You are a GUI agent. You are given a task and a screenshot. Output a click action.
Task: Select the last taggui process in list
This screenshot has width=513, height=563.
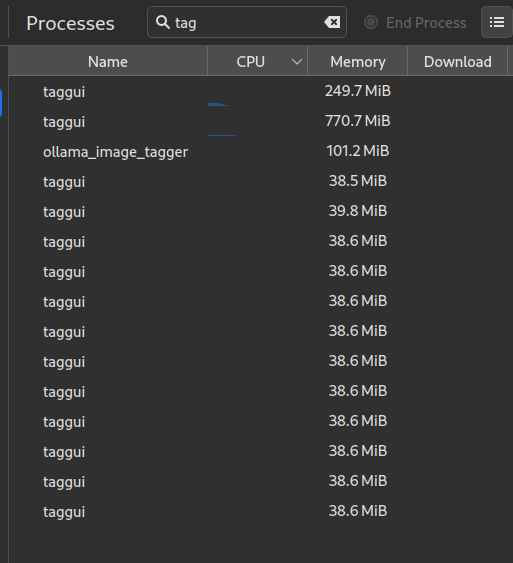click(261, 511)
